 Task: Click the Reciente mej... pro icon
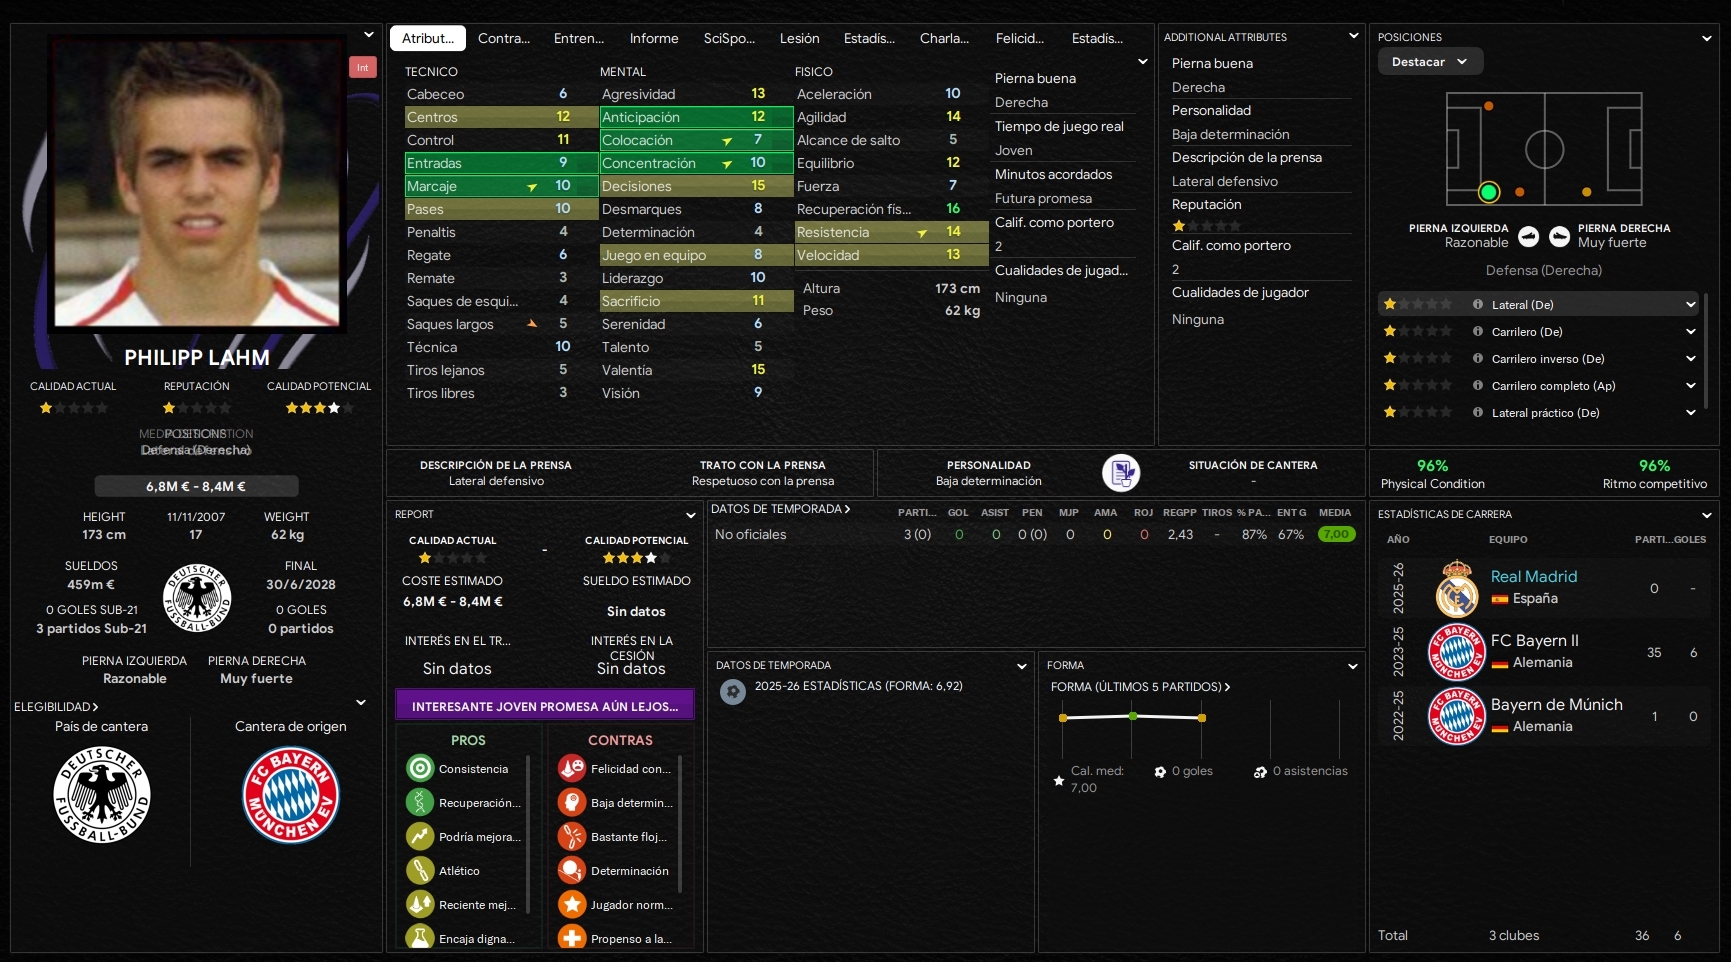(x=420, y=905)
